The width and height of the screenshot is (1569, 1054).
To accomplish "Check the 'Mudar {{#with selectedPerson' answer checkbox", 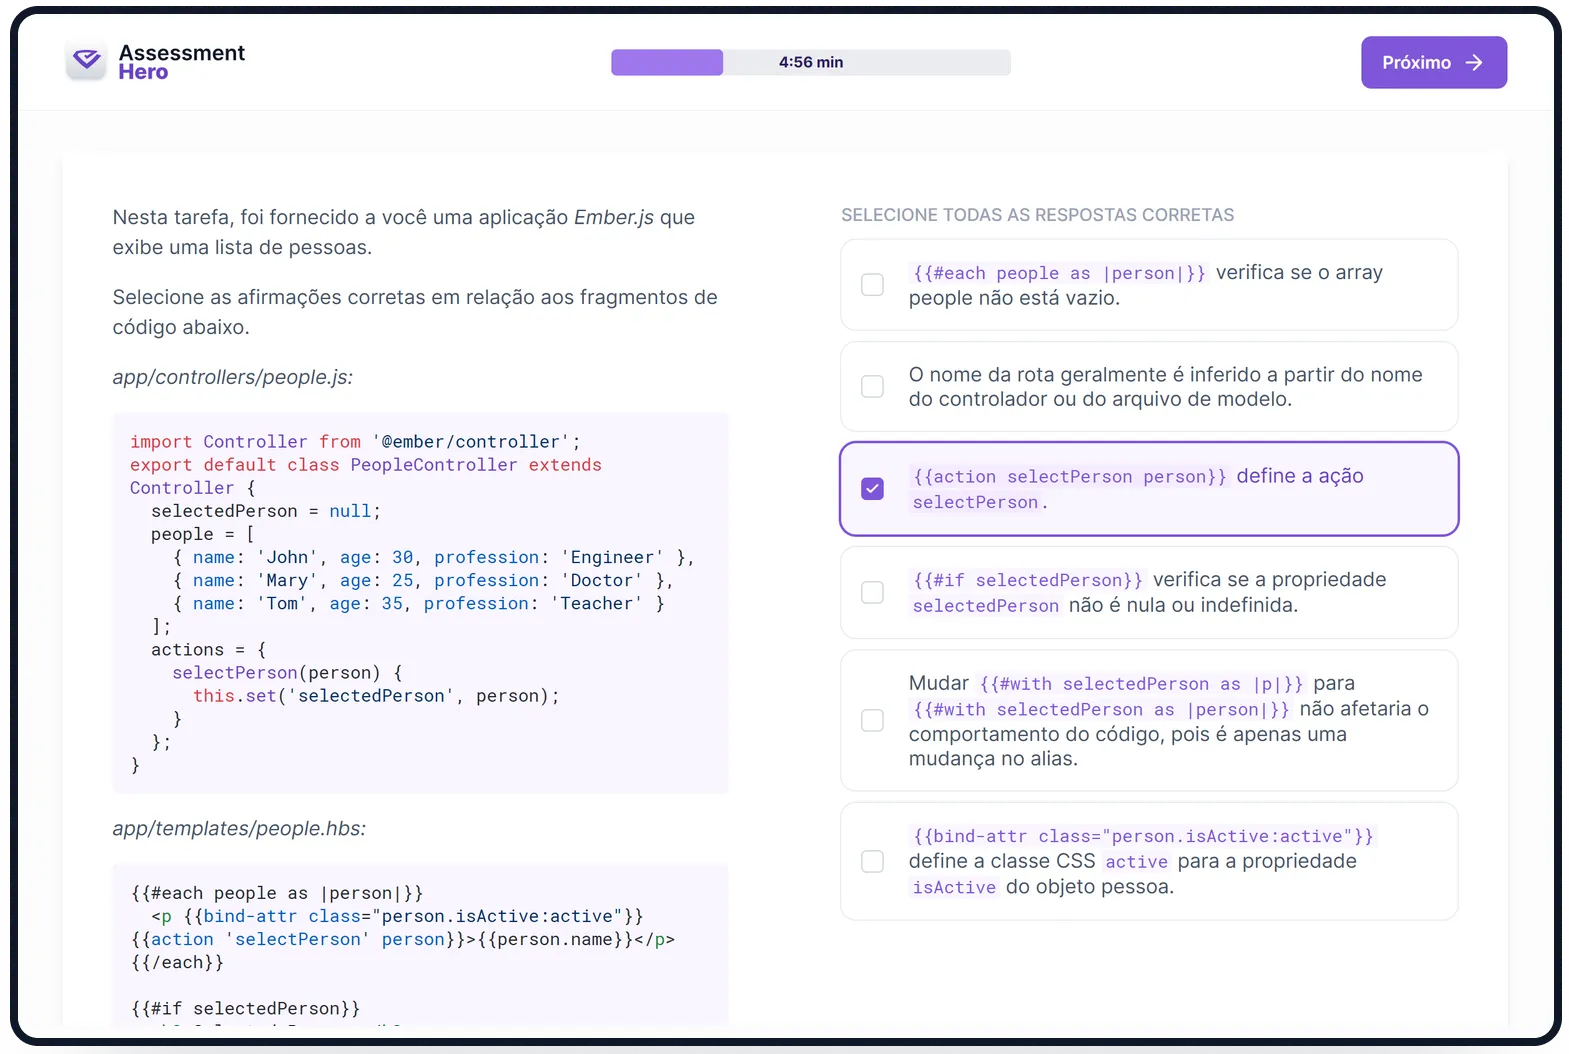I will [872, 720].
